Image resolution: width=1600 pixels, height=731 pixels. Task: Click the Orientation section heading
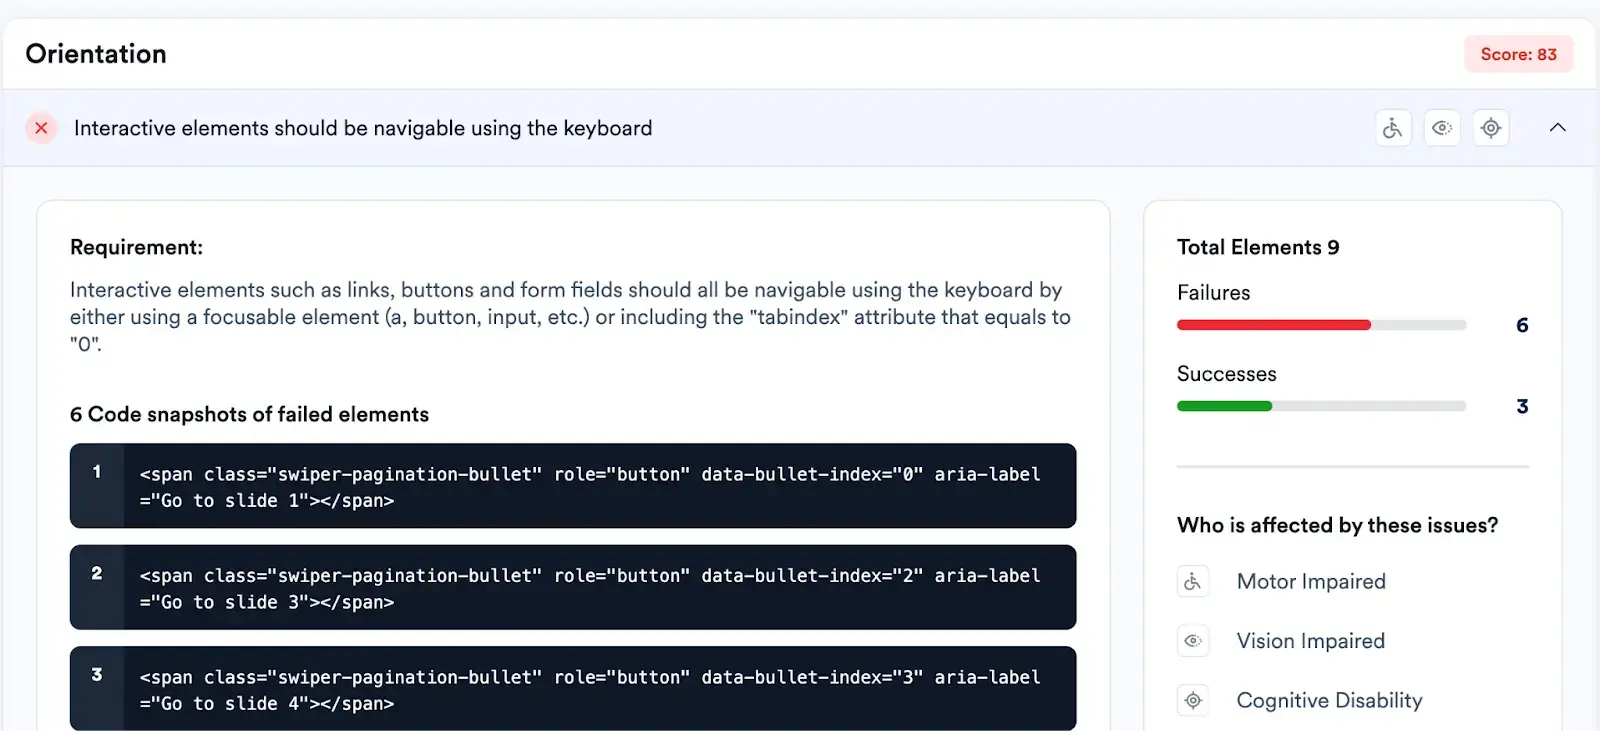tap(96, 54)
